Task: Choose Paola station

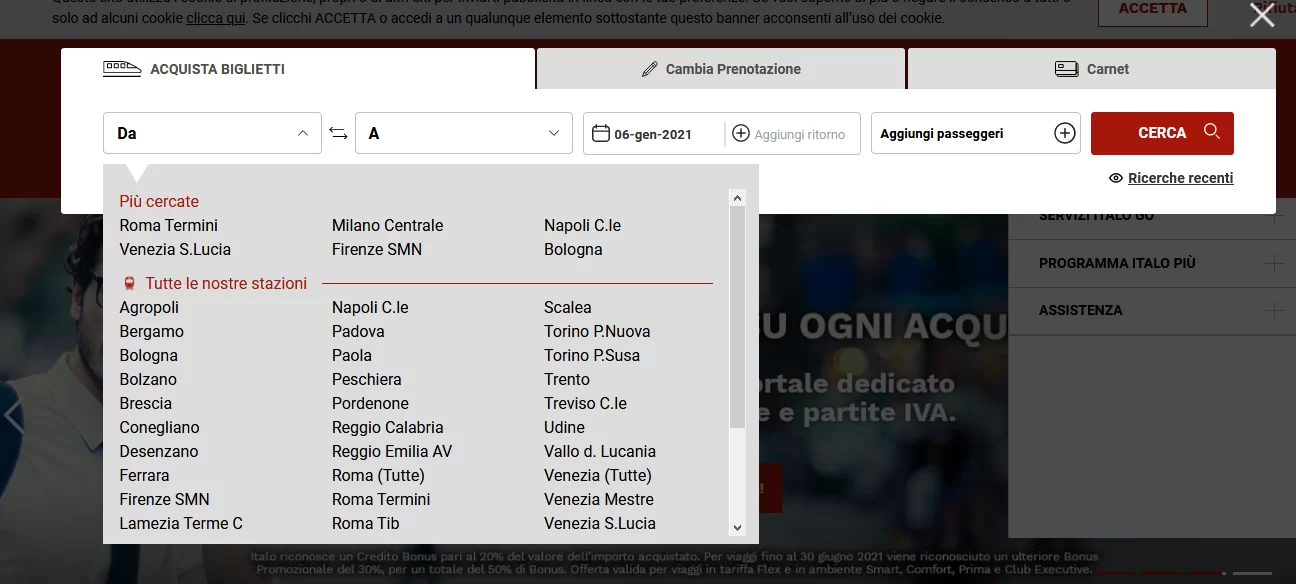Action: [352, 355]
